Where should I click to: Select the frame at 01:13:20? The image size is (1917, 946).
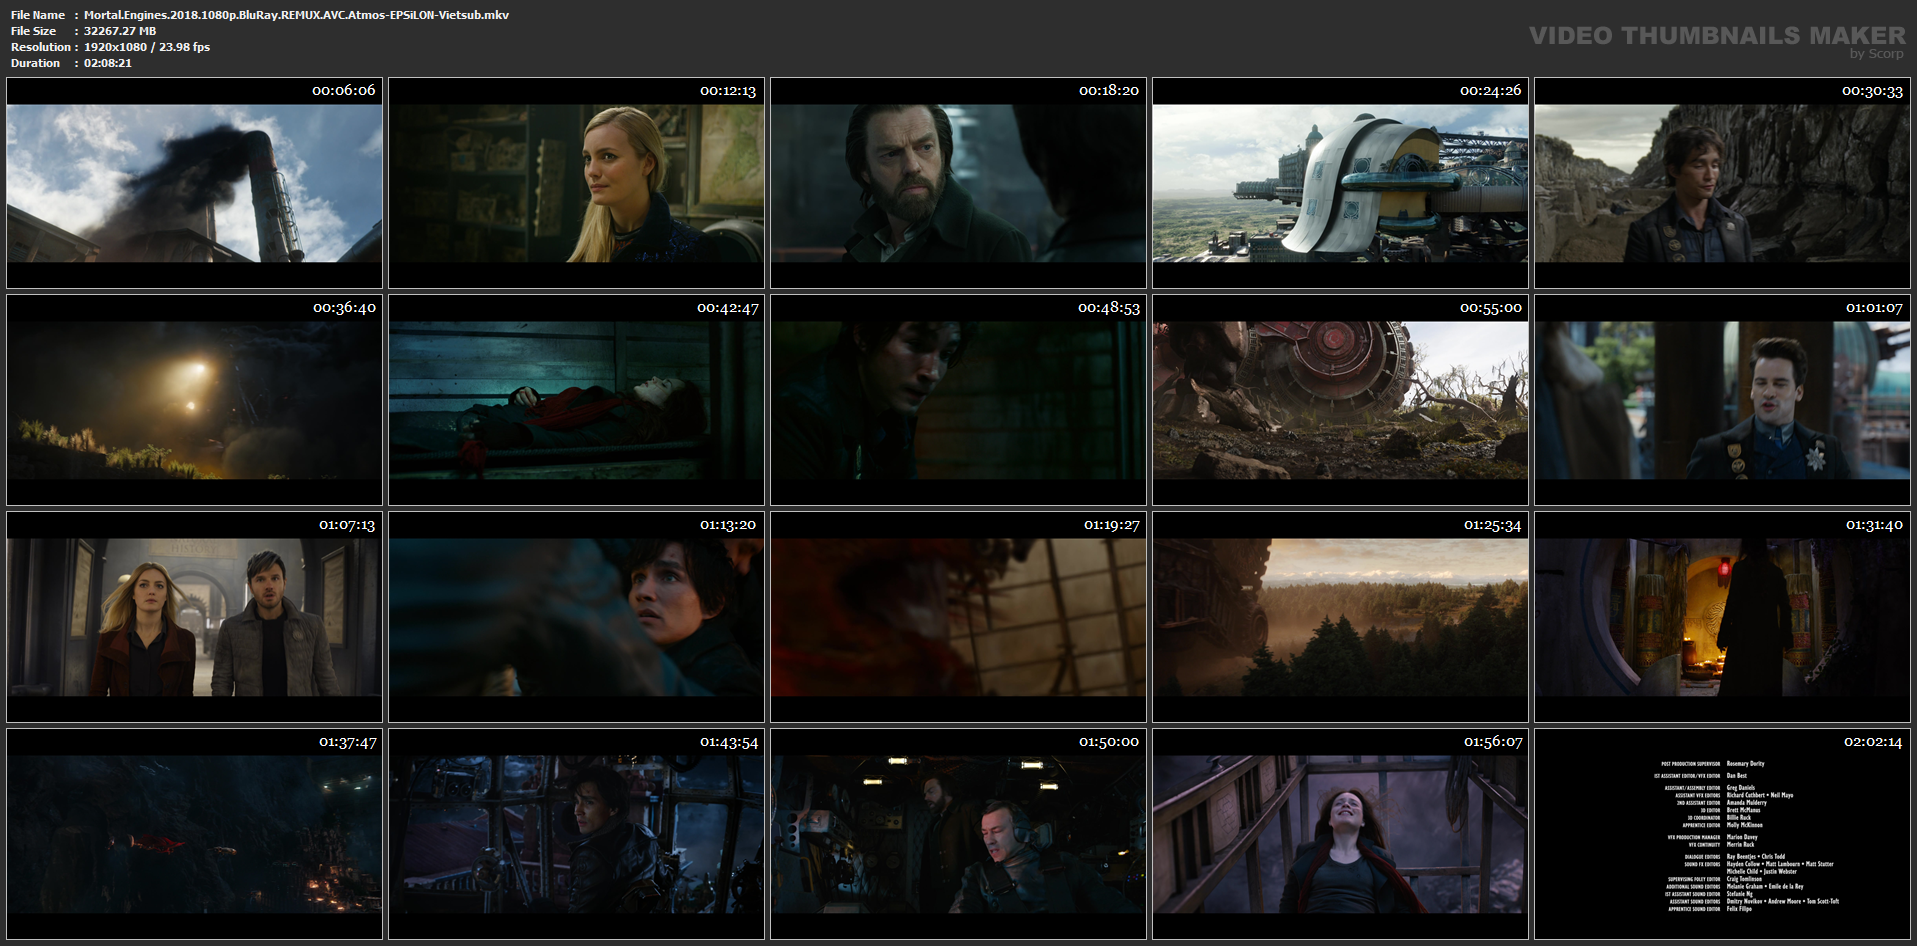tap(576, 617)
